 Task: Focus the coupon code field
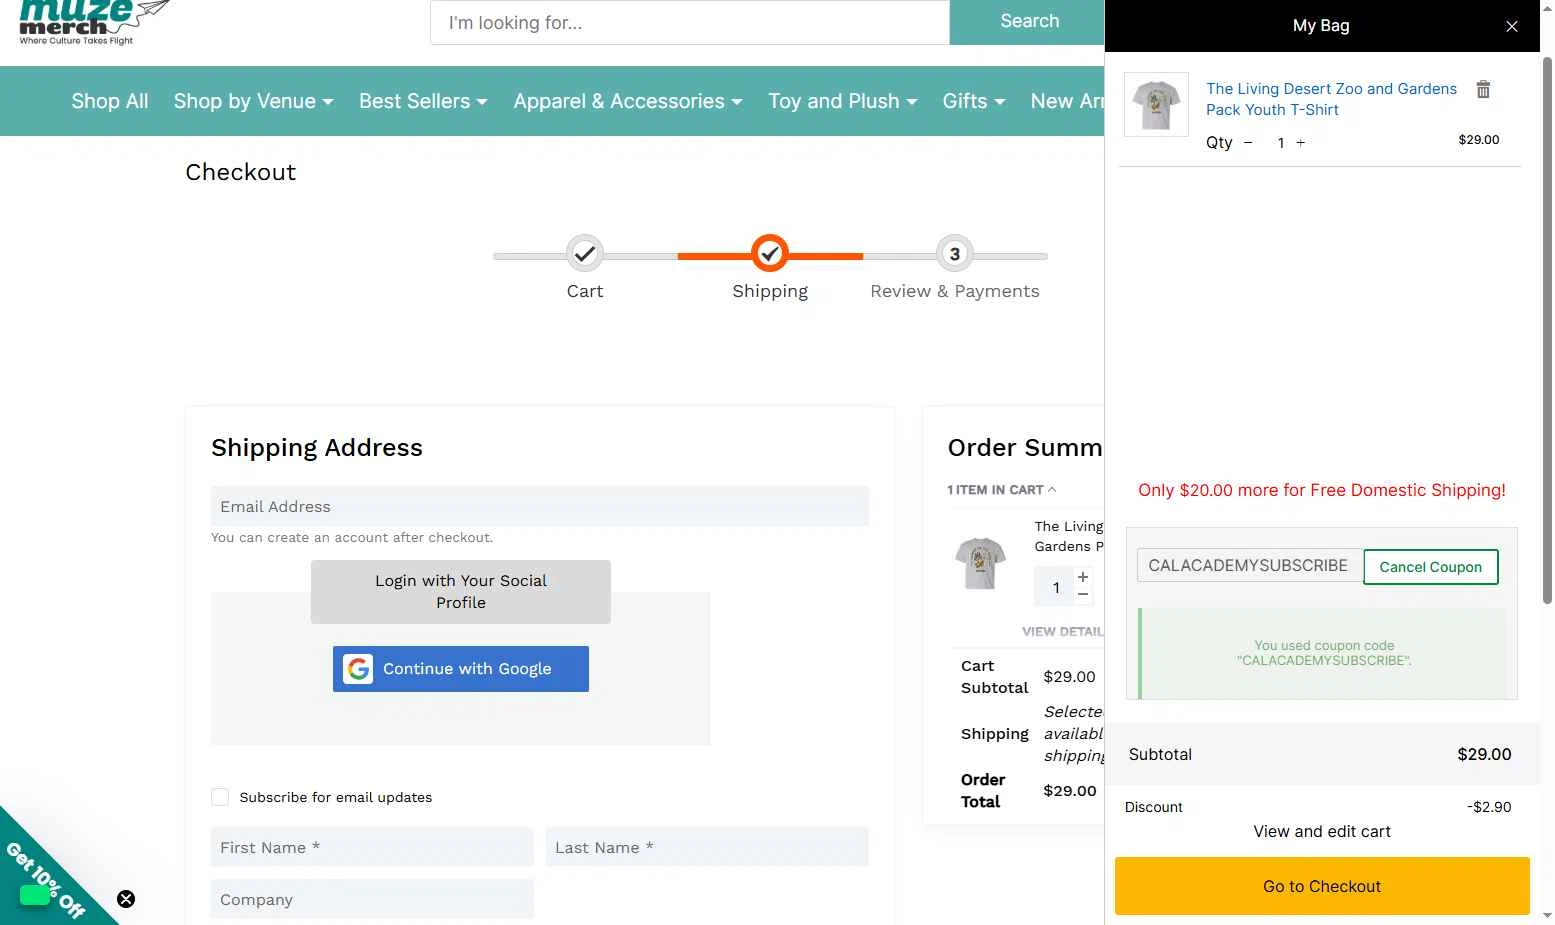[1250, 565]
